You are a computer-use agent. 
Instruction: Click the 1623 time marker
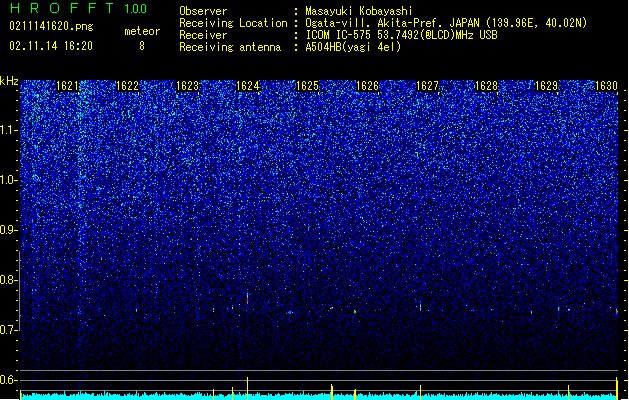click(x=187, y=86)
